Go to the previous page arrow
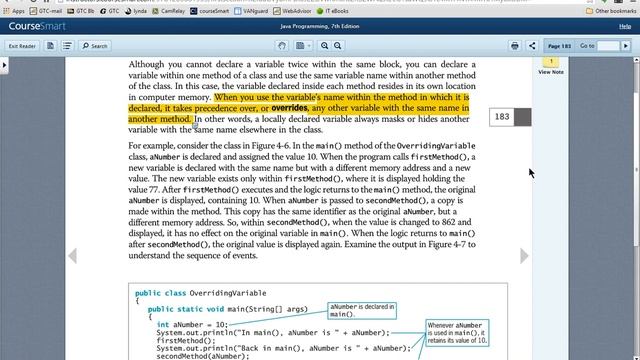The height and width of the screenshot is (360, 640). pos(73,256)
